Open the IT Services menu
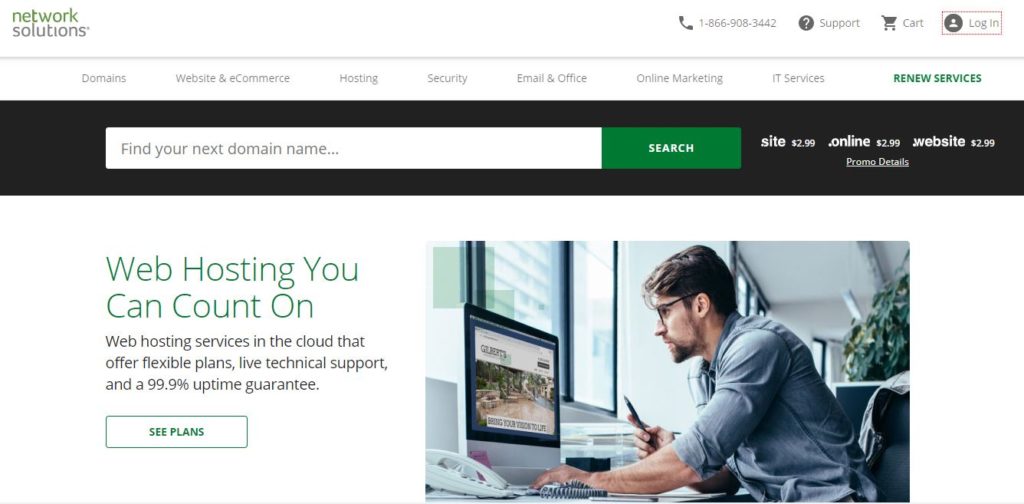 [x=798, y=78]
